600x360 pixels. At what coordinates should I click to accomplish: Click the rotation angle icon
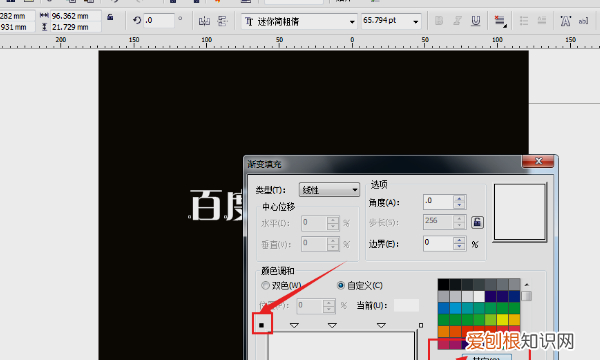(x=137, y=20)
